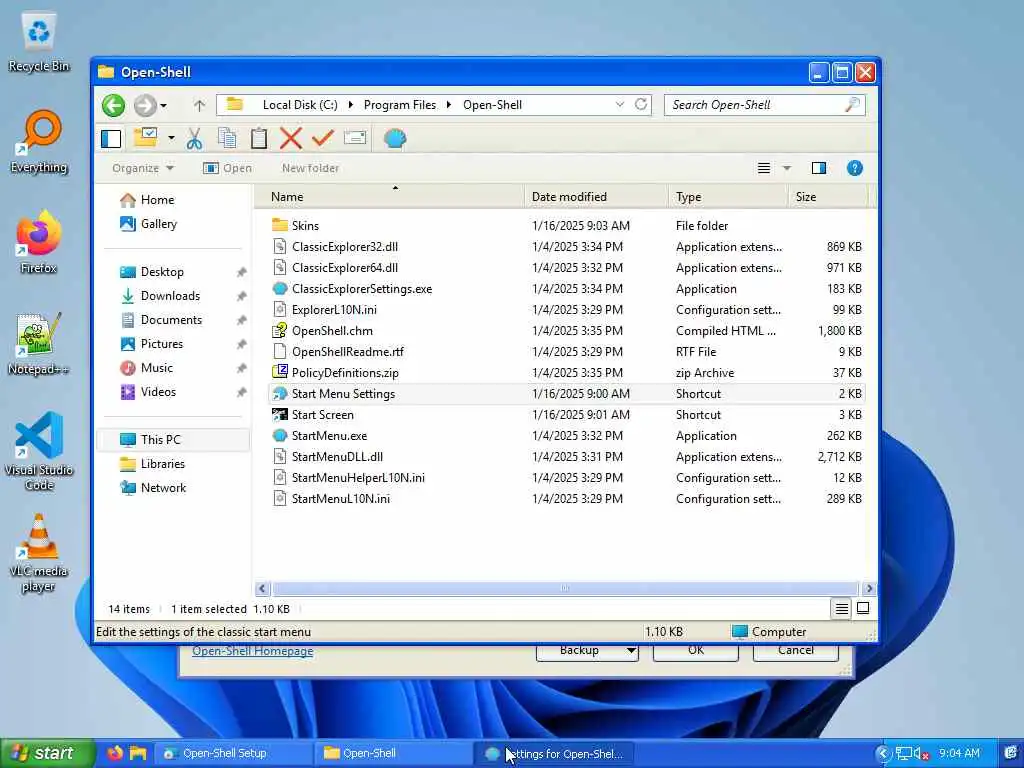Click New folder in command bar
Image resolution: width=1024 pixels, height=768 pixels.
point(310,168)
